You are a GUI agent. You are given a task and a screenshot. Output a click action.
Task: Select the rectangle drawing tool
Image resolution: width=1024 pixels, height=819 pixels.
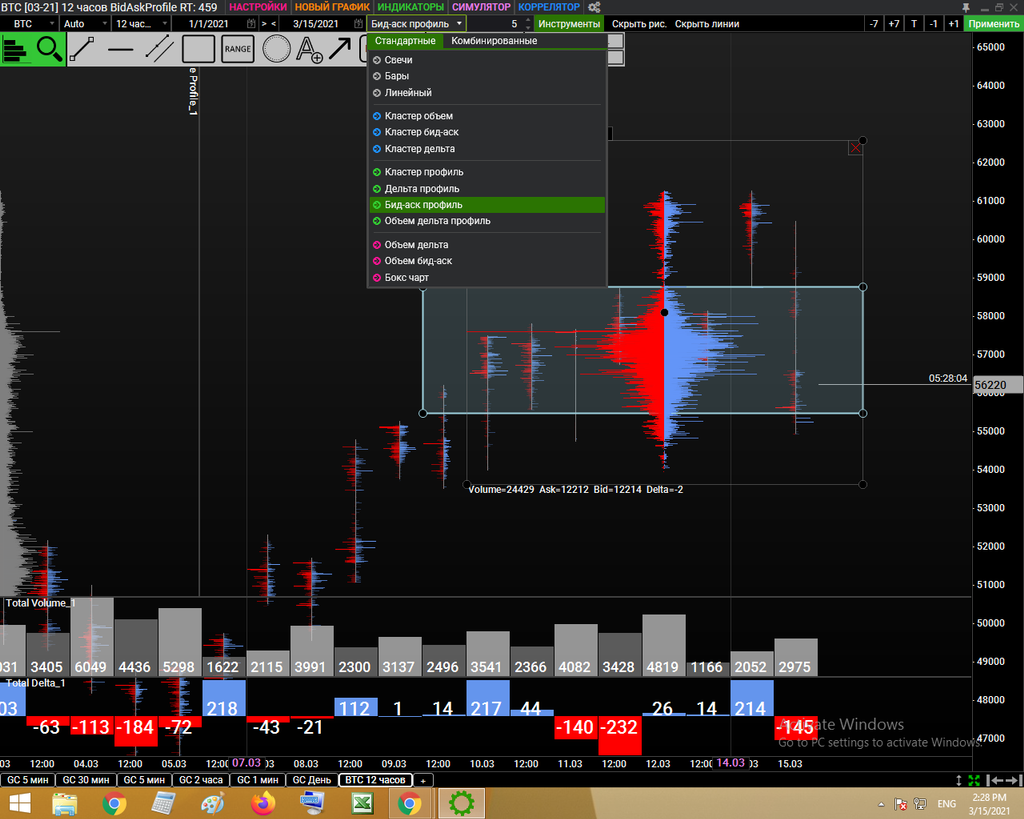coord(199,50)
